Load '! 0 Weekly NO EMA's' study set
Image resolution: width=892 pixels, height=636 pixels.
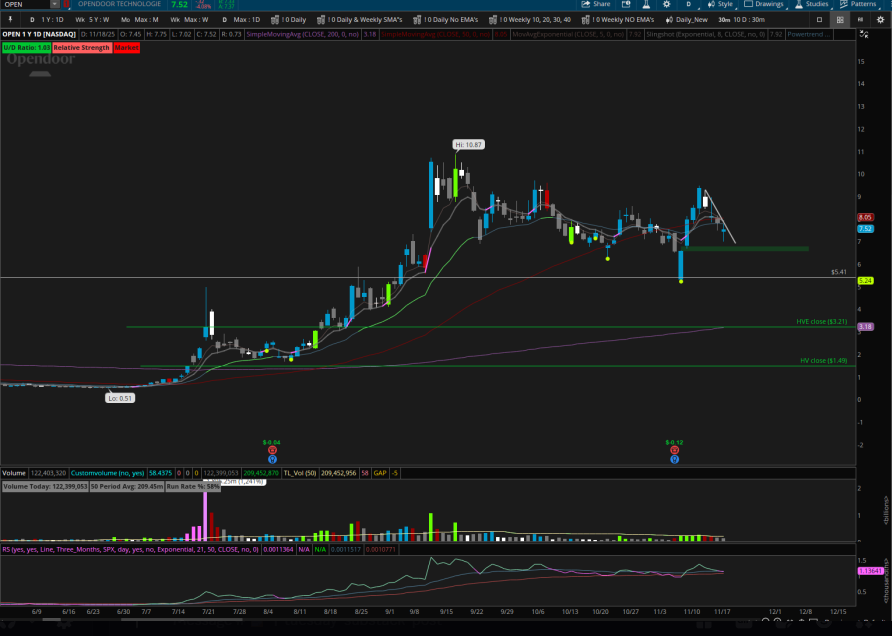tap(618, 19)
